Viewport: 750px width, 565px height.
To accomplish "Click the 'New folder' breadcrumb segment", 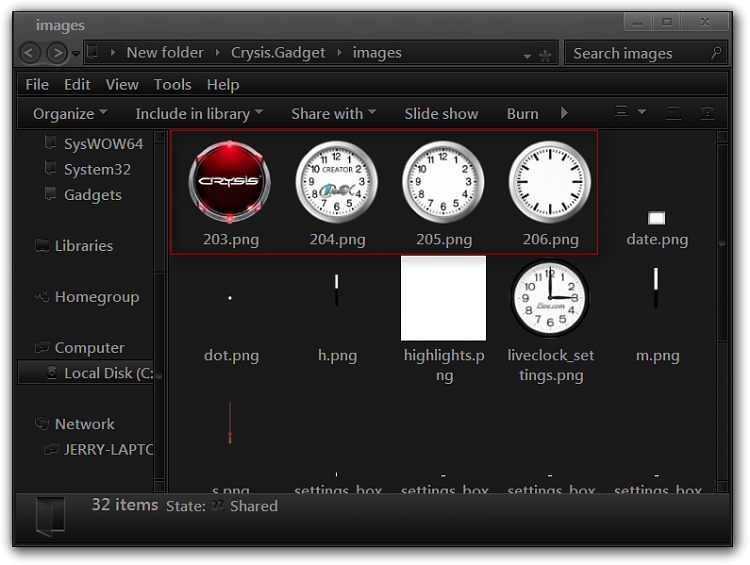I will [165, 52].
